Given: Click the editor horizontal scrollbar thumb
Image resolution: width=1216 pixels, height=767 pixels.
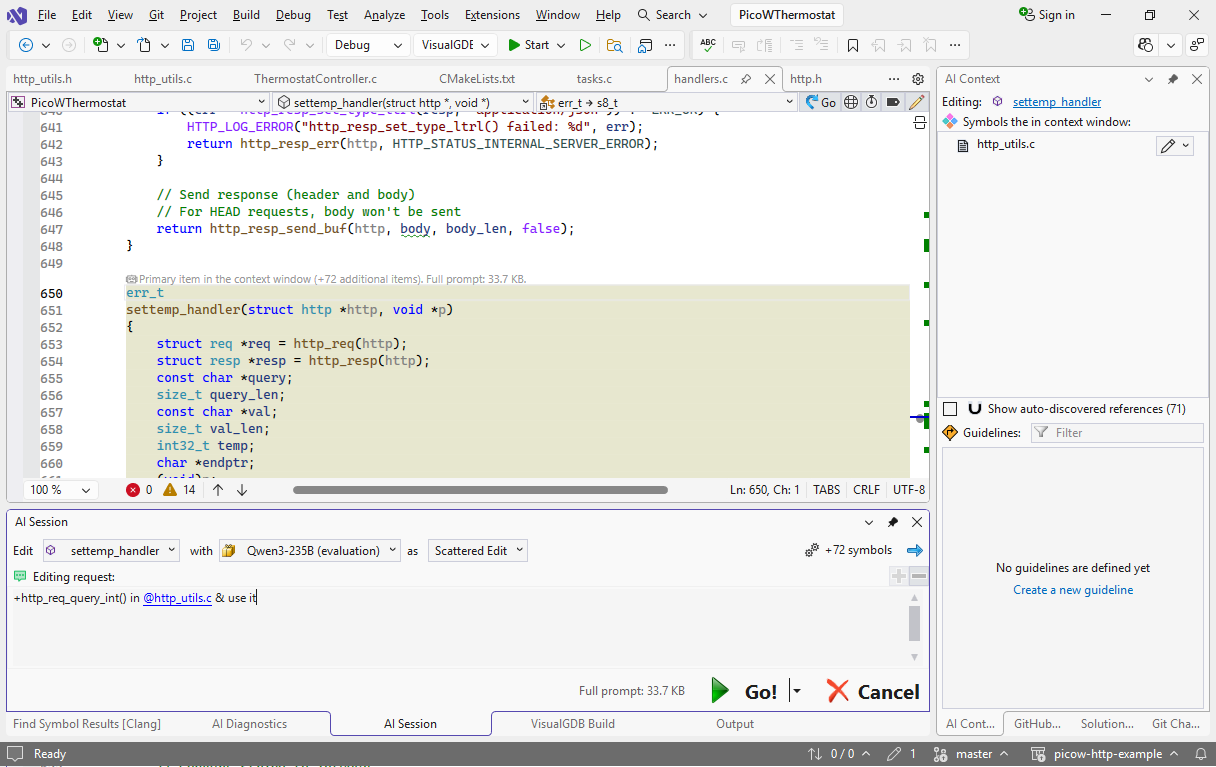Looking at the screenshot, I should (480, 490).
